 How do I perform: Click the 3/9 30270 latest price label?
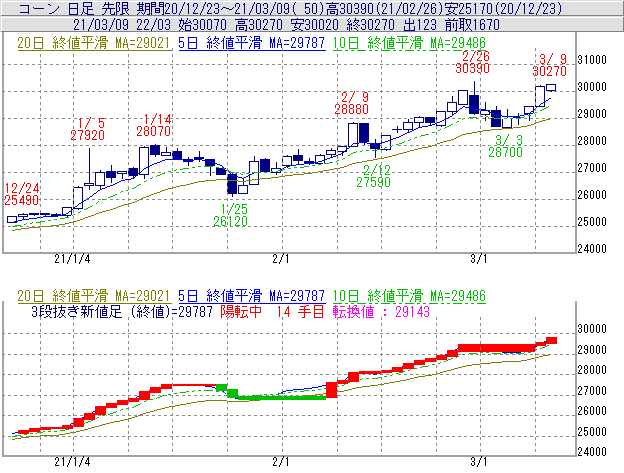(550, 65)
